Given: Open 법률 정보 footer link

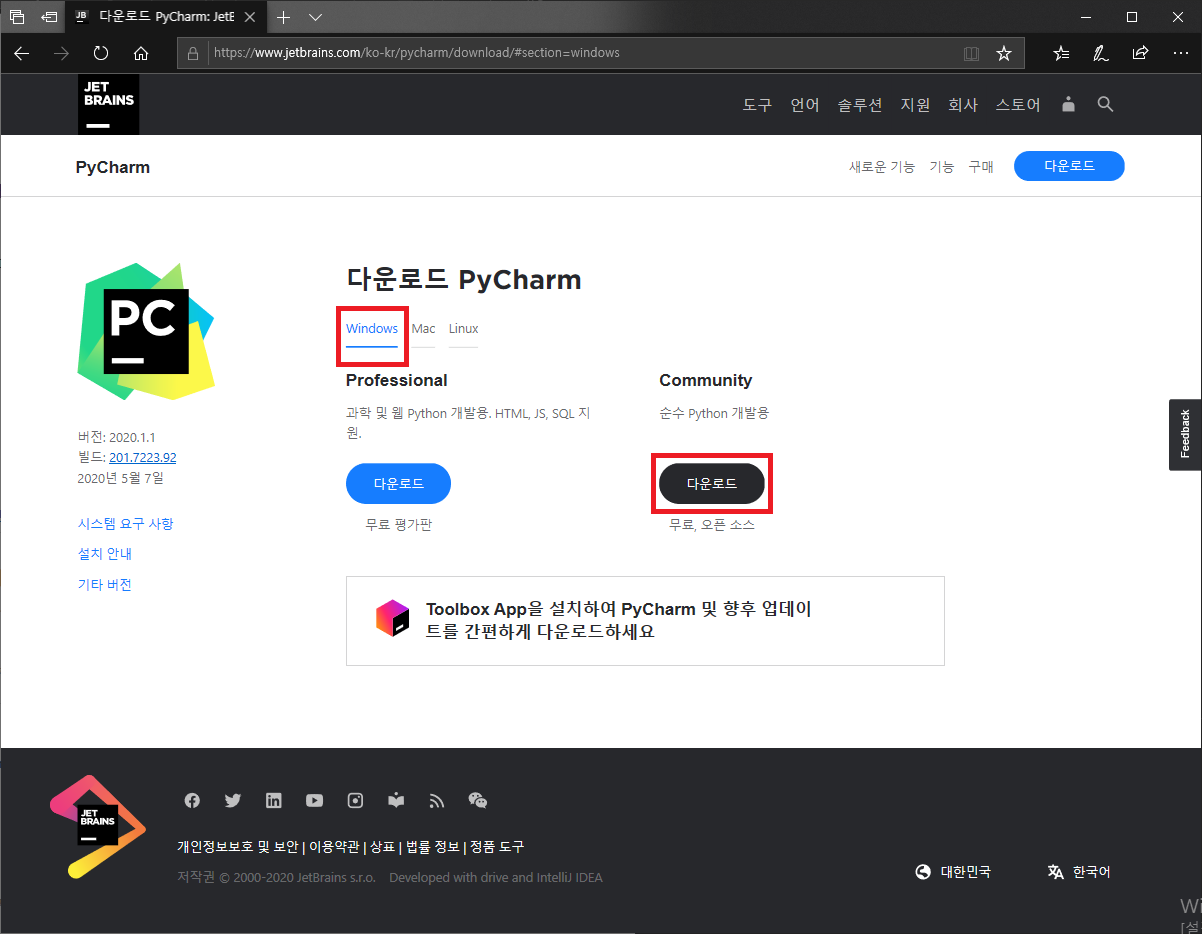Looking at the screenshot, I should tap(433, 847).
